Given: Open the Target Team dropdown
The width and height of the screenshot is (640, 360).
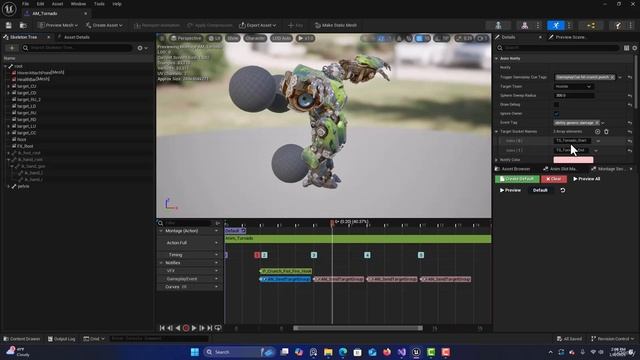Looking at the screenshot, I should pyautogui.click(x=573, y=87).
